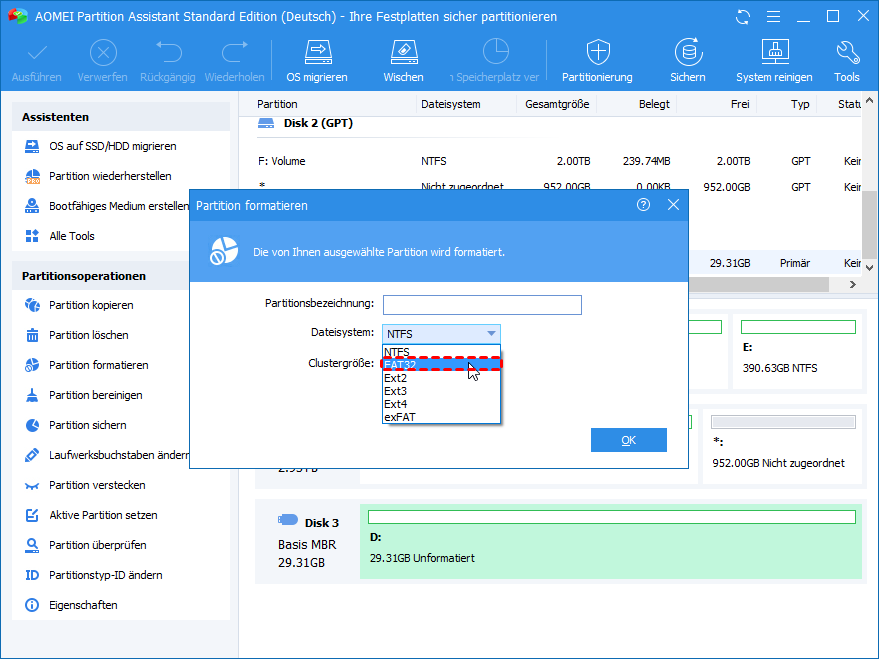Click the horizontal scrollbar right arrow

tap(852, 284)
